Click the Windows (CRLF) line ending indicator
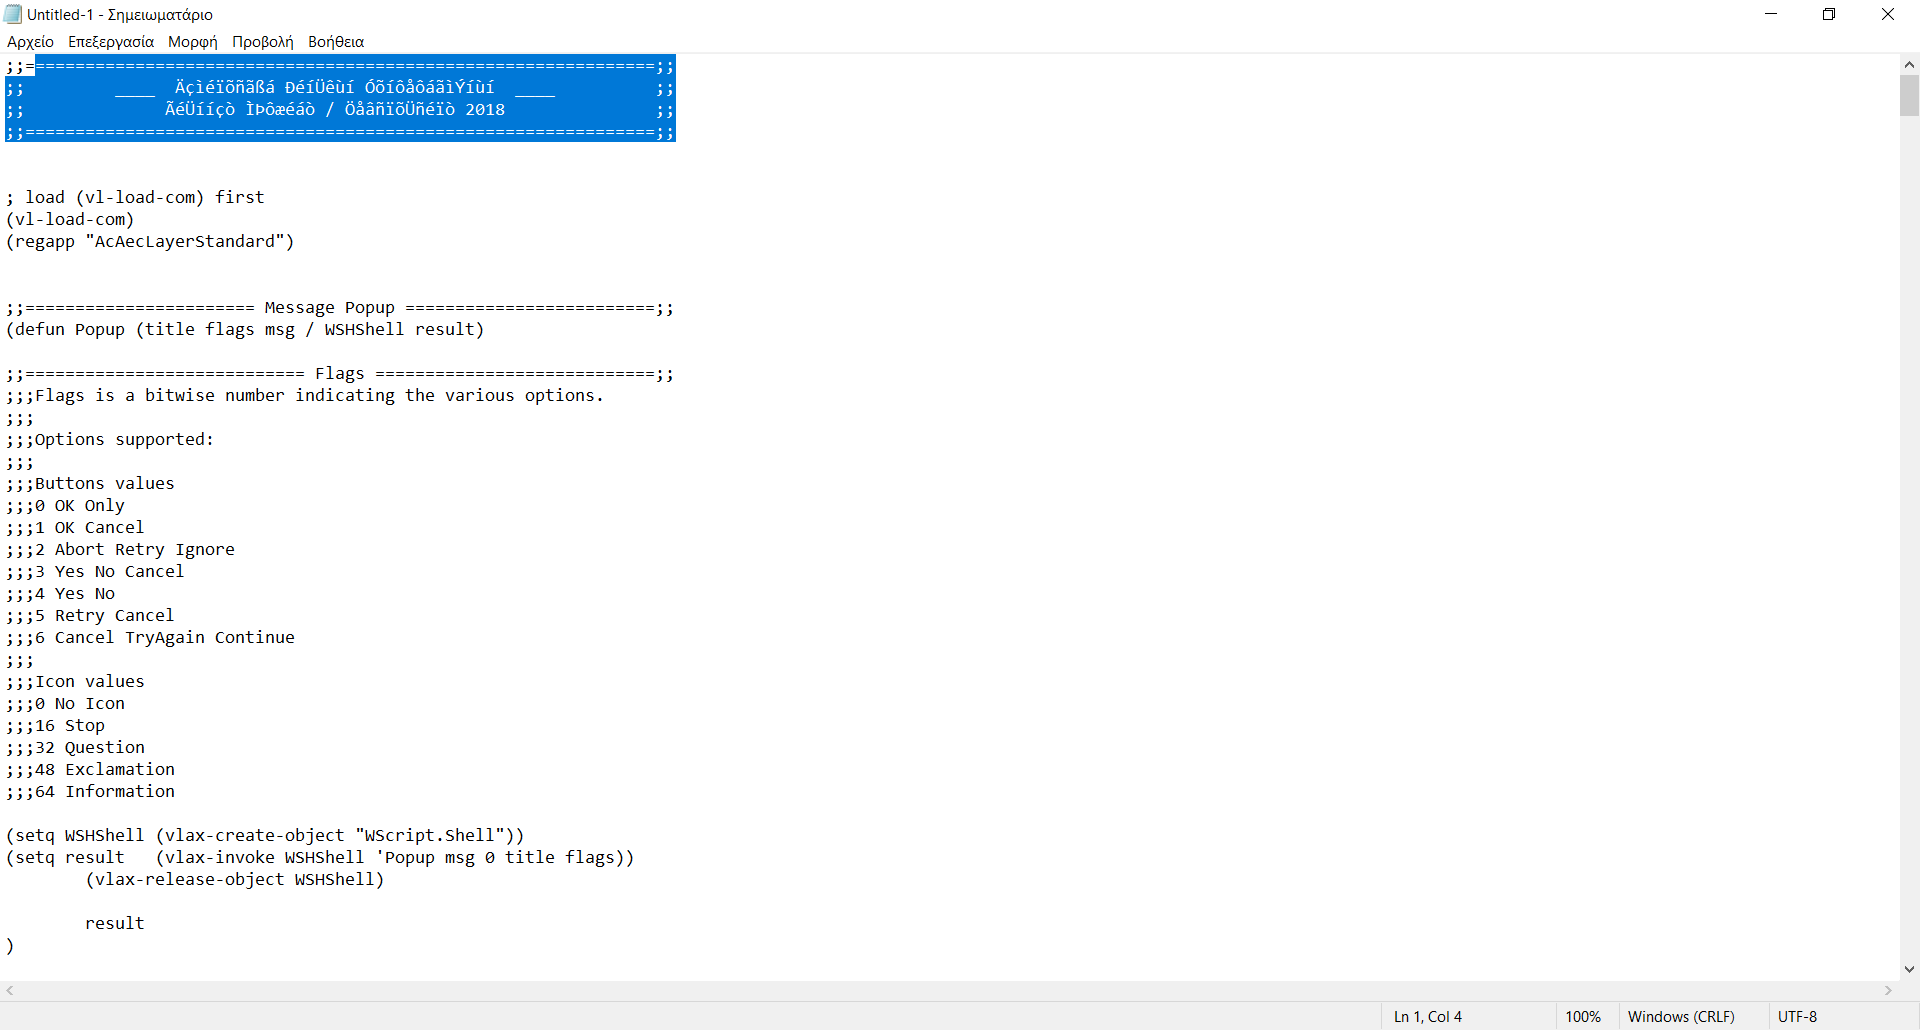This screenshot has height=1030, width=1920. coord(1681,1017)
